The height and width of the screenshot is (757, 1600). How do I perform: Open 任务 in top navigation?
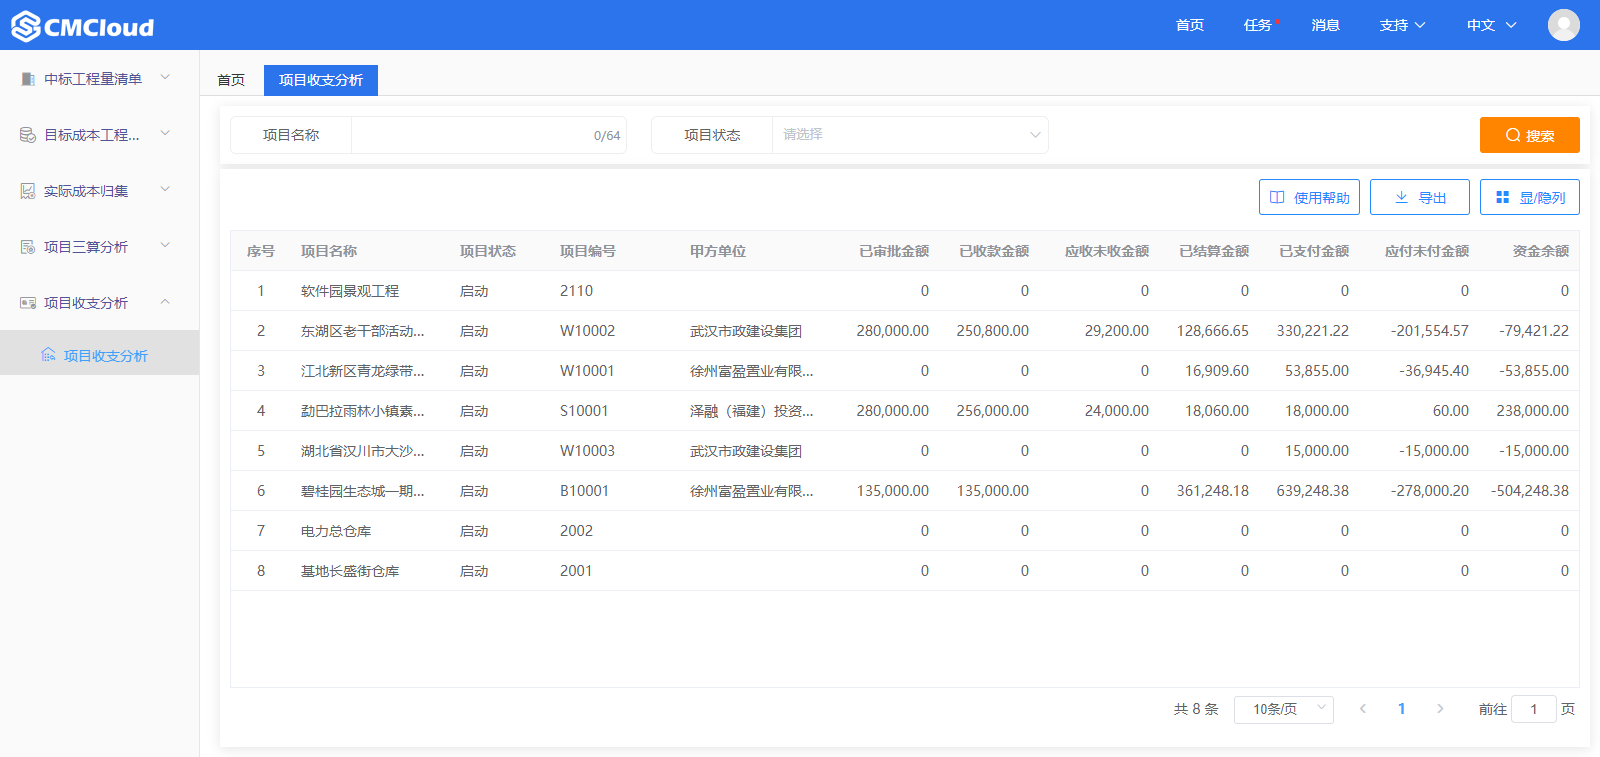(x=1258, y=25)
